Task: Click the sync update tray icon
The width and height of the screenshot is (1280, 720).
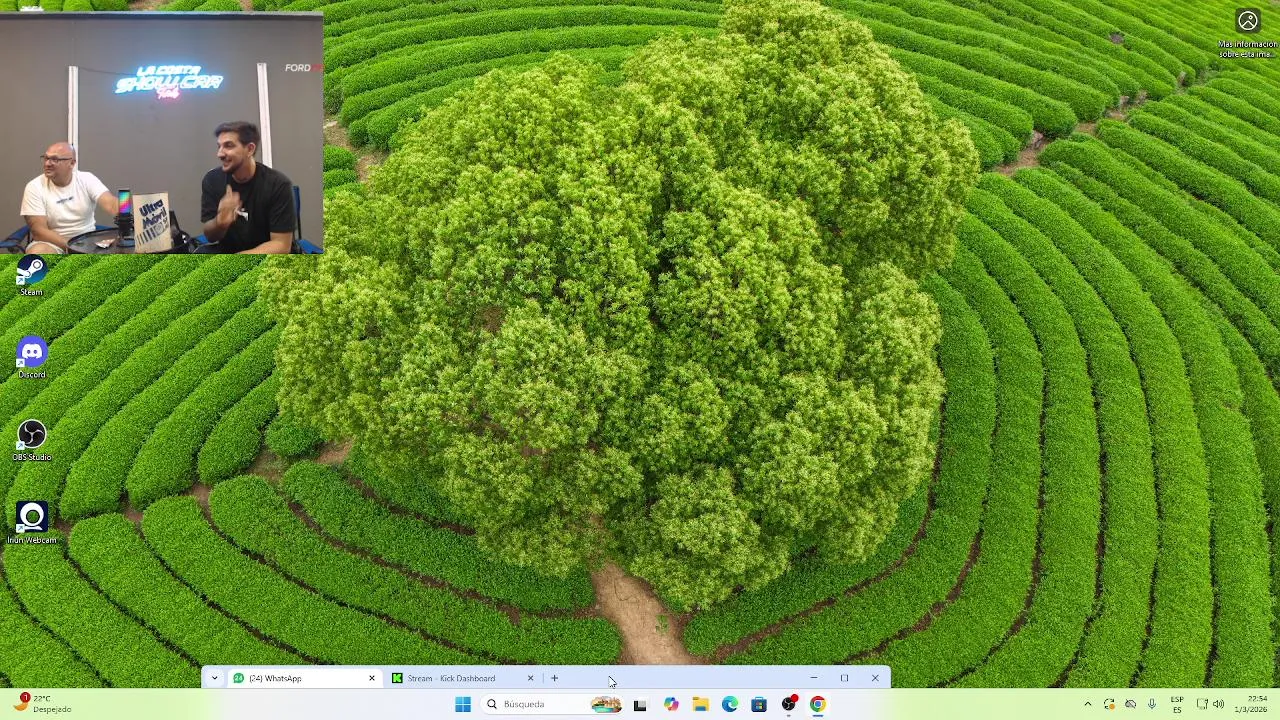Action: point(1109,704)
